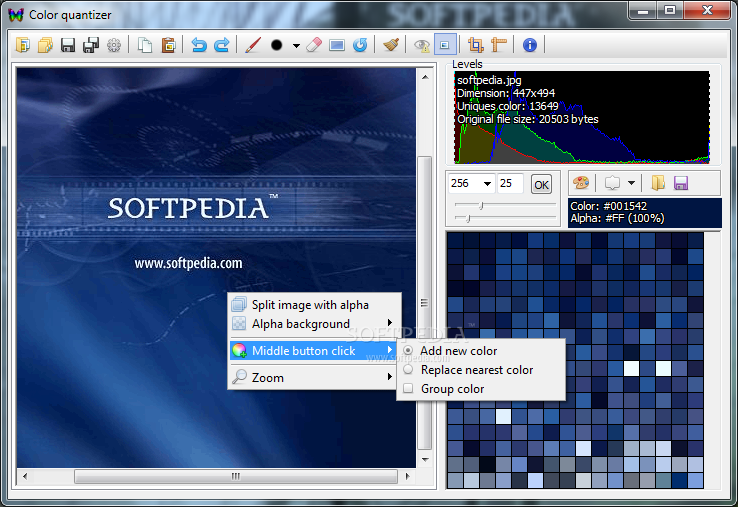The height and width of the screenshot is (507, 738).
Task: Load a palette with the folder icon
Action: coord(658,183)
